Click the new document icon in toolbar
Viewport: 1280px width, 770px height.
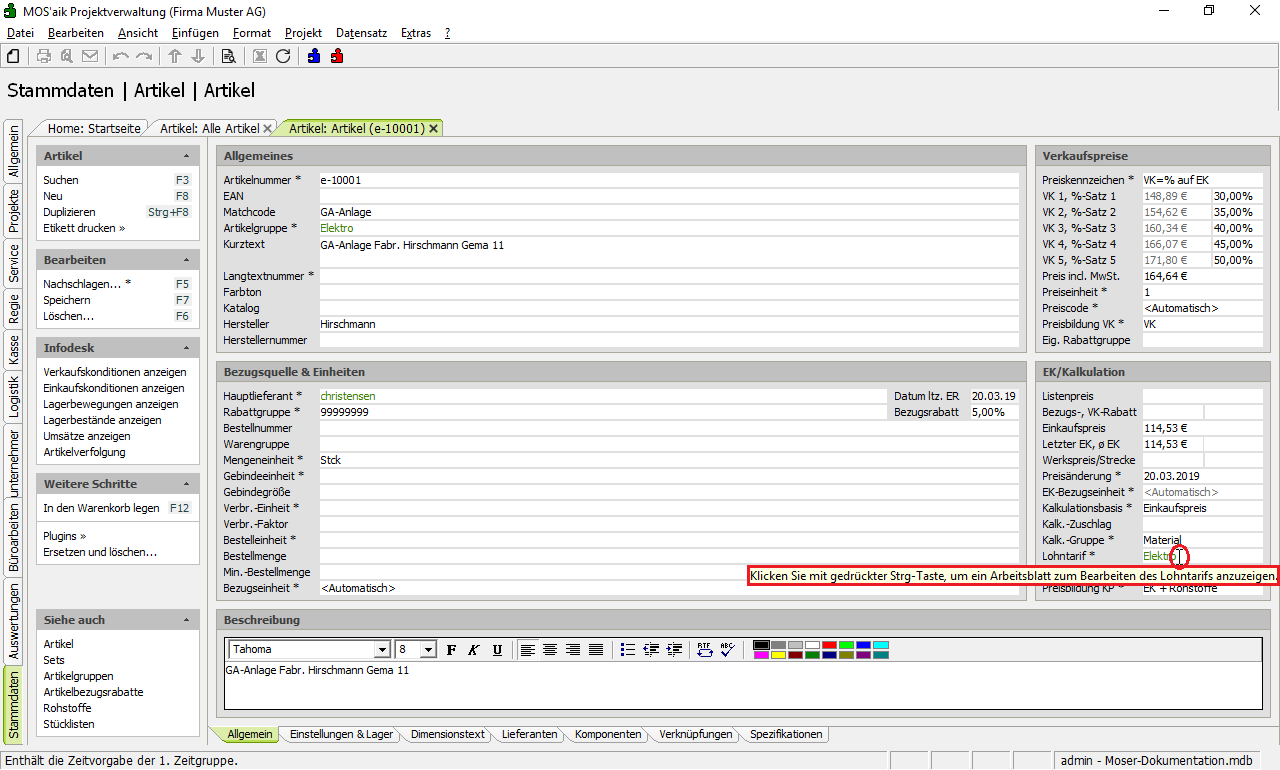click(13, 56)
